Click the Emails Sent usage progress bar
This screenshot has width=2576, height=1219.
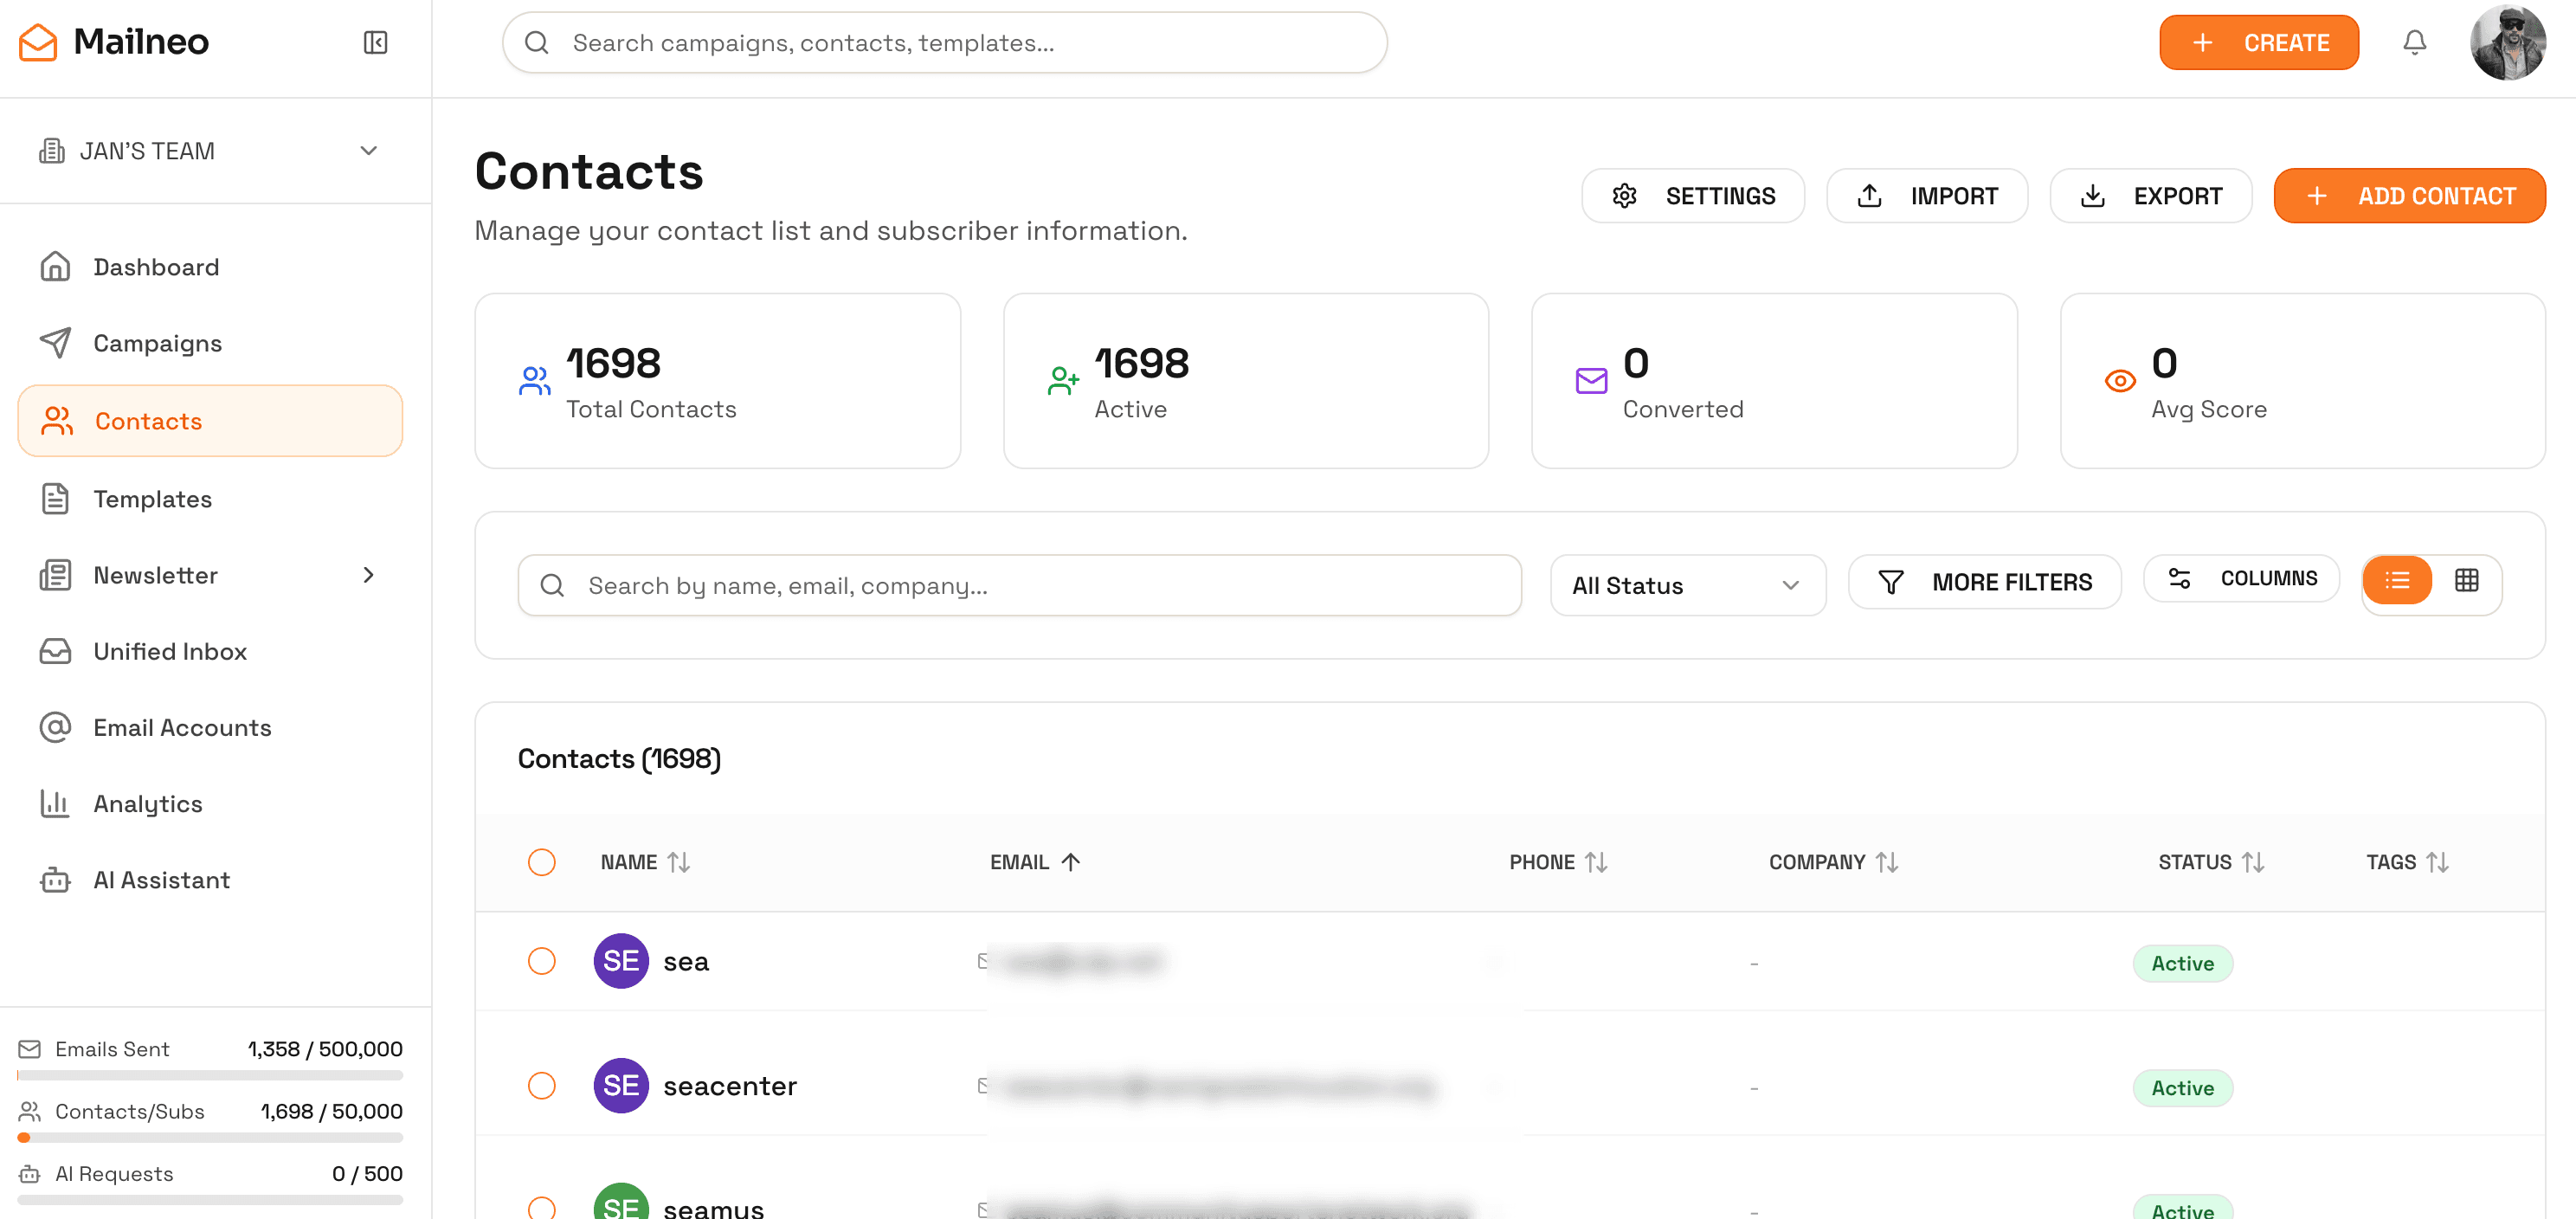pos(210,1075)
